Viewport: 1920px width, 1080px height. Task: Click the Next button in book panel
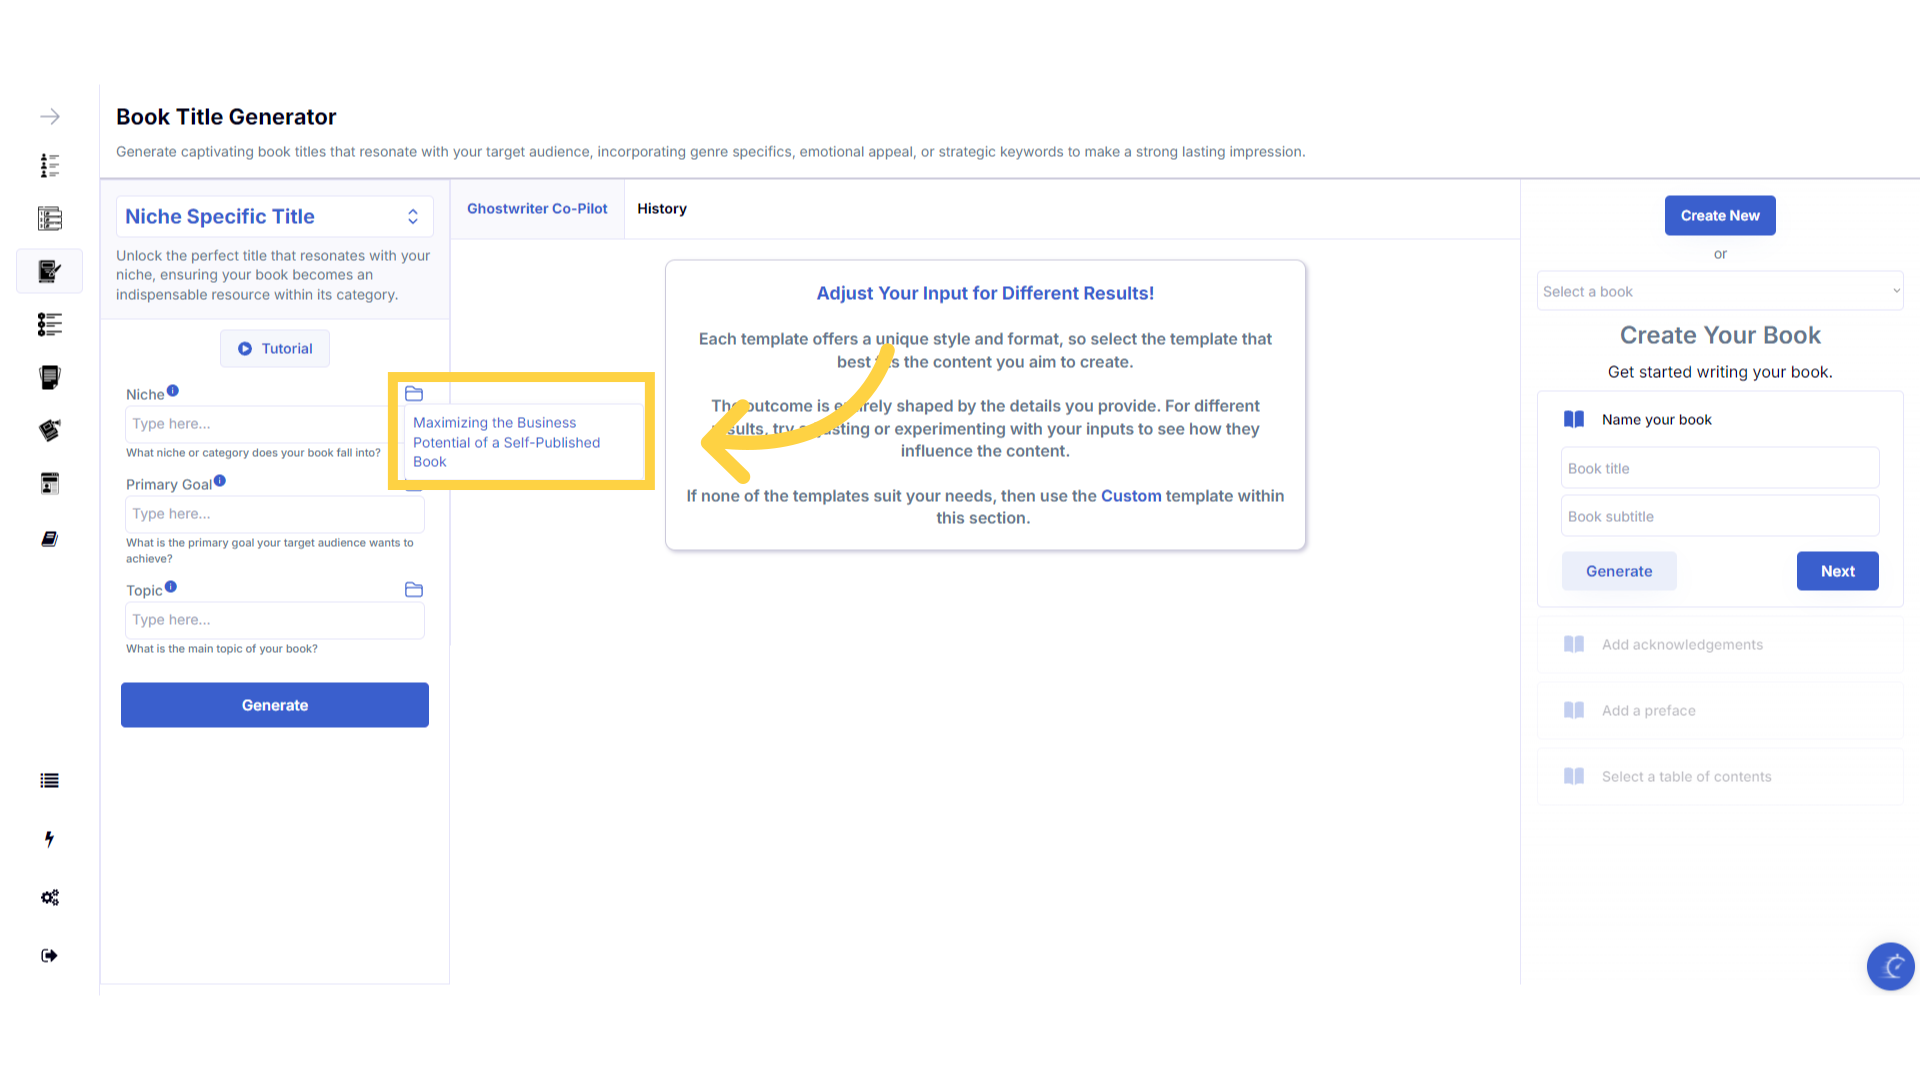(x=1837, y=572)
